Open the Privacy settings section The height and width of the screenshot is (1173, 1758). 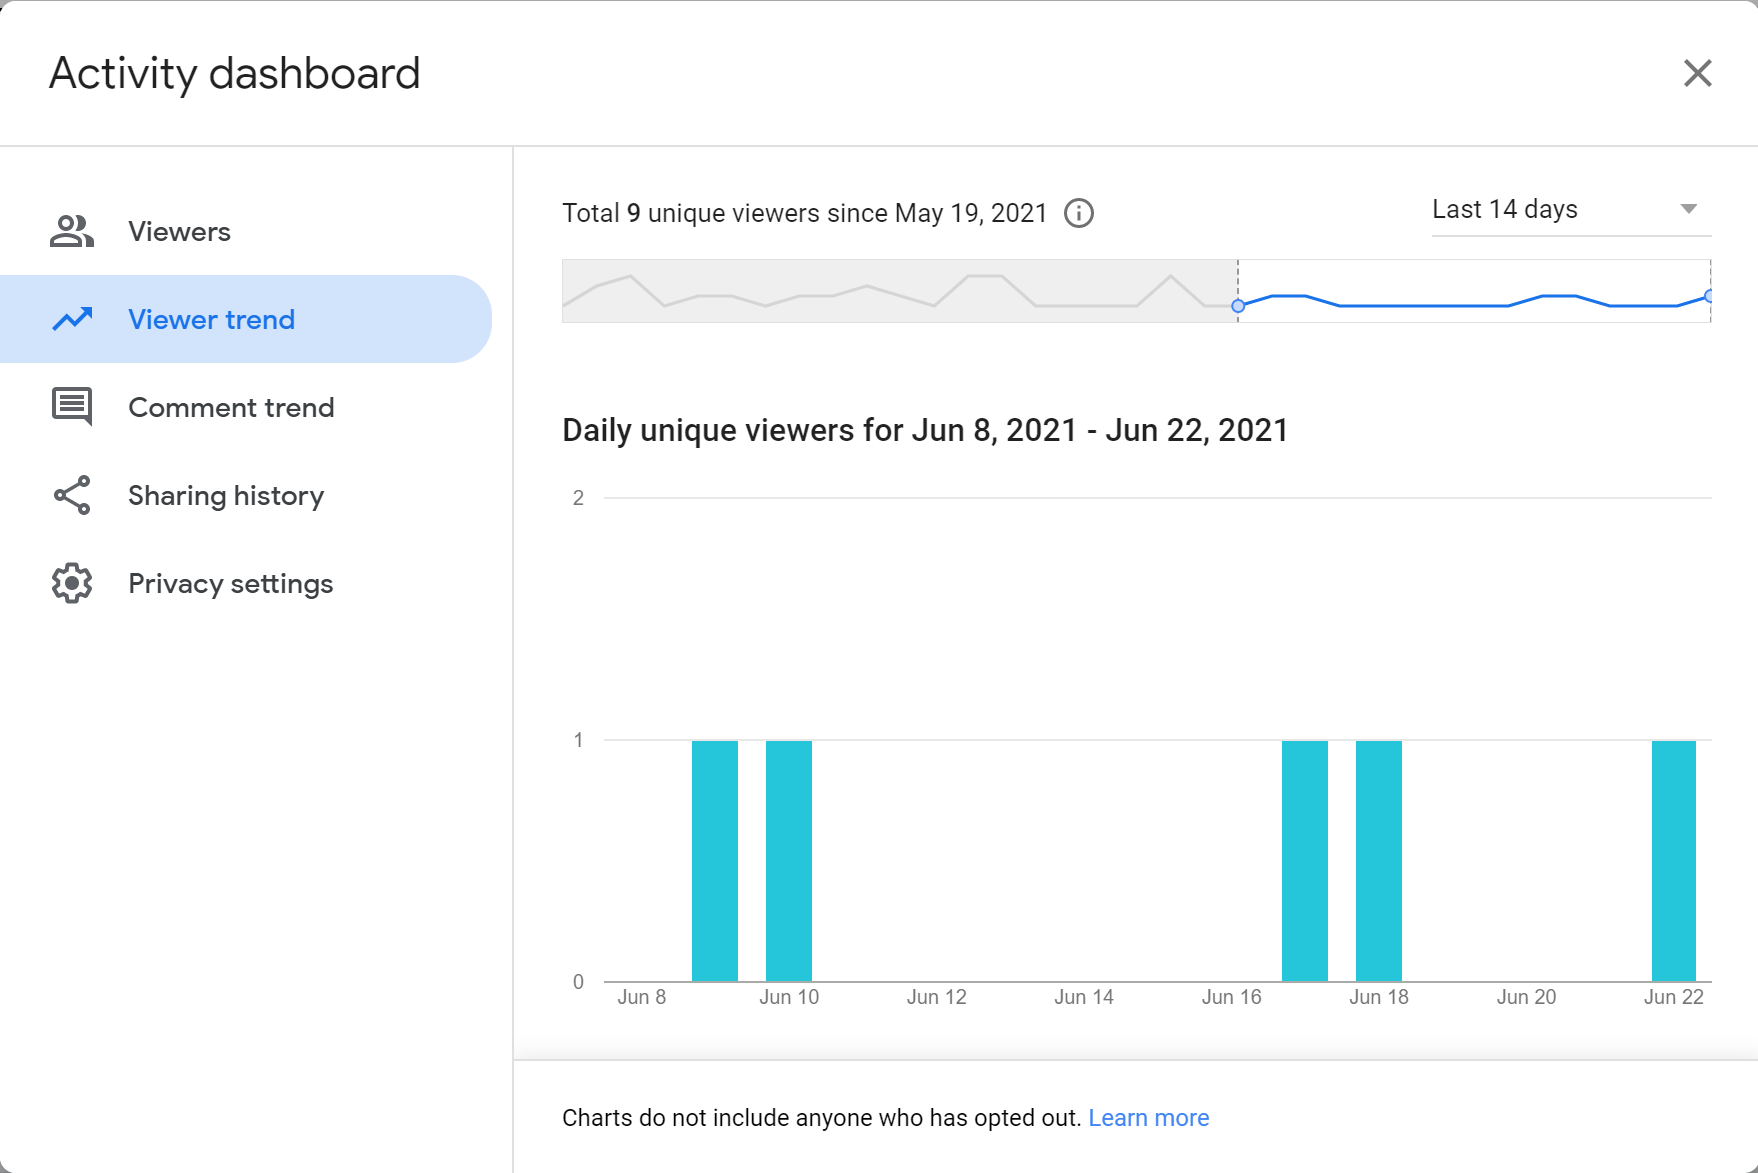230,583
